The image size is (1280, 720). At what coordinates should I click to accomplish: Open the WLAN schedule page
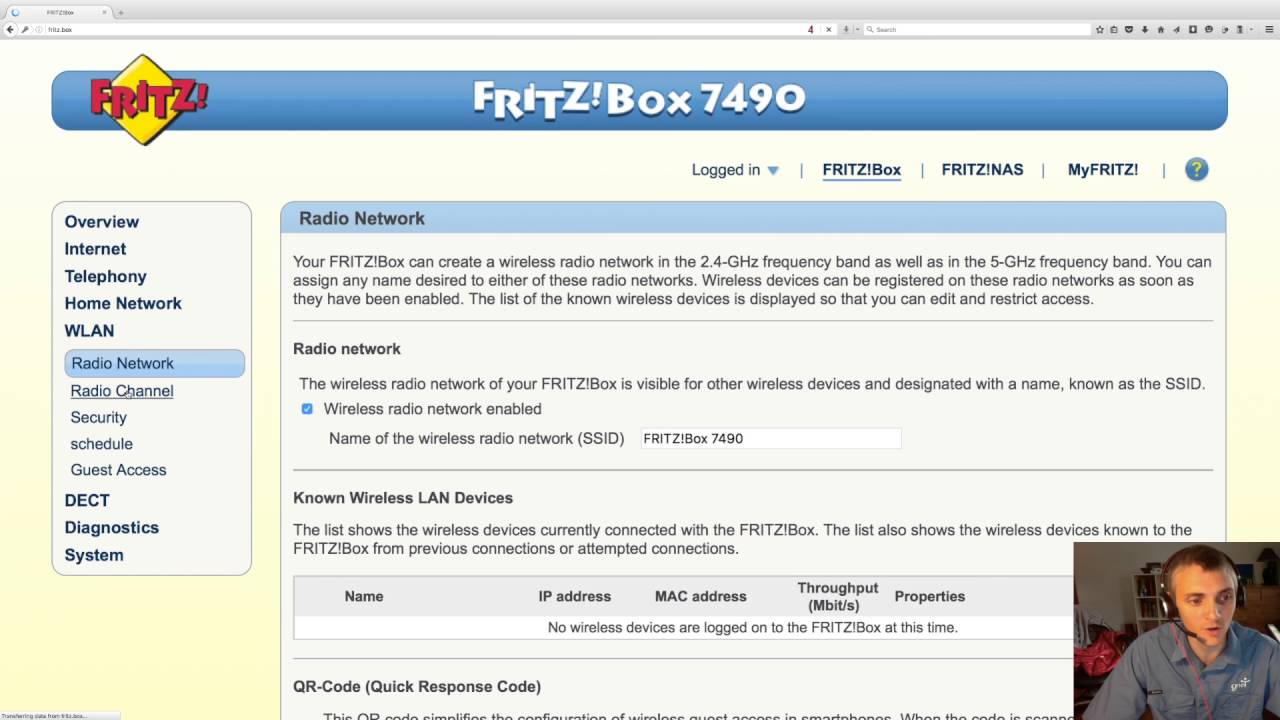(101, 444)
